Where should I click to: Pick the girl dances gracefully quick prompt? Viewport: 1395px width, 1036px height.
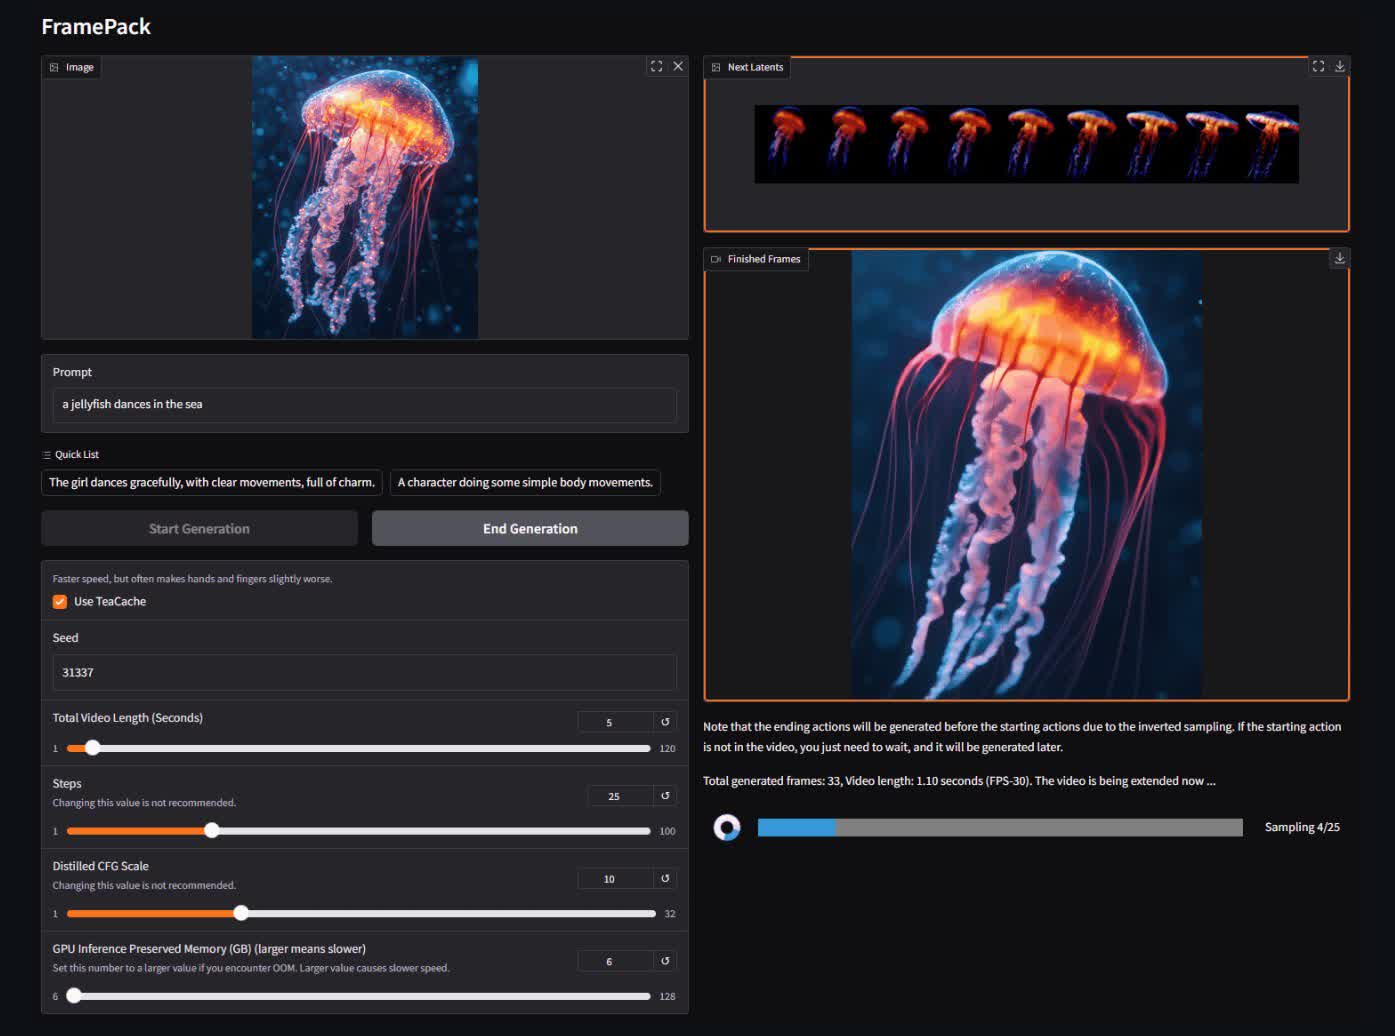tap(212, 483)
